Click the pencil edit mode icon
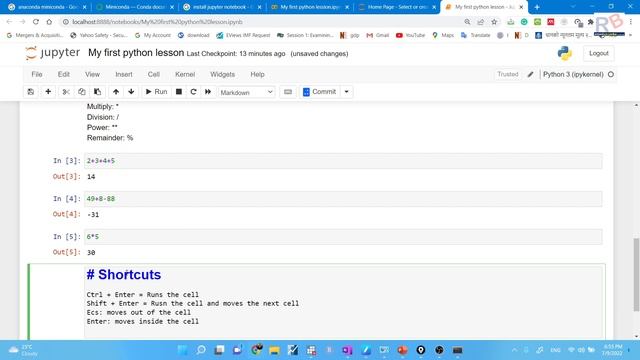Image resolution: width=640 pixels, height=360 pixels. click(530, 74)
